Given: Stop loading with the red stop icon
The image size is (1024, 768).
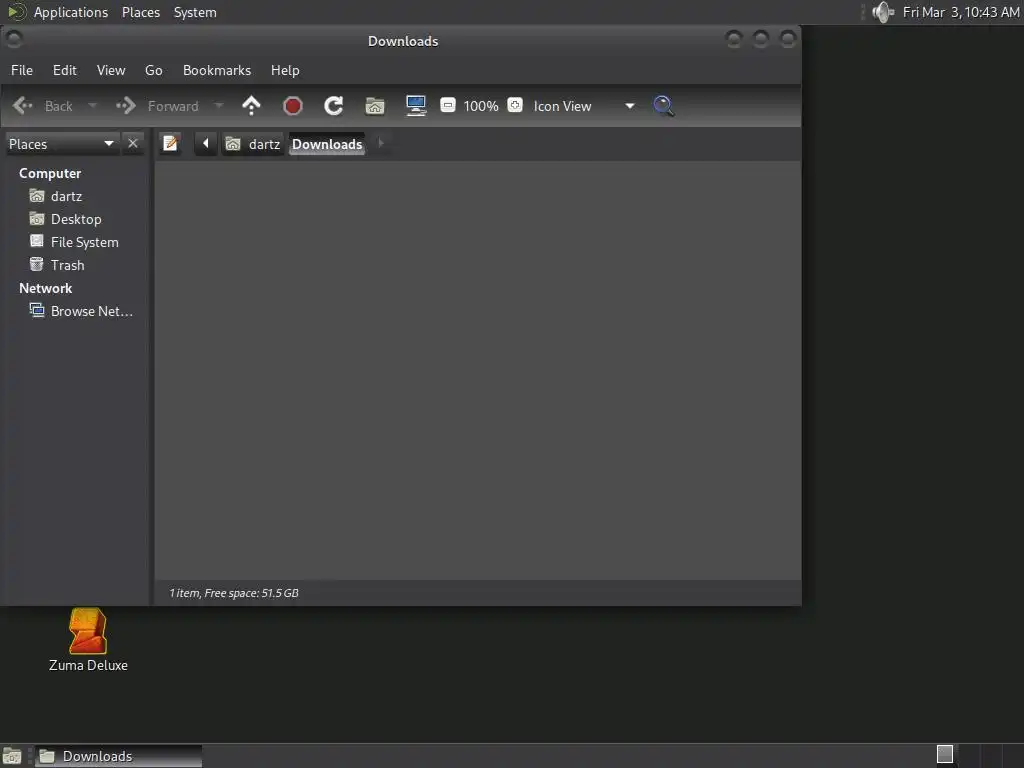Looking at the screenshot, I should point(293,106).
